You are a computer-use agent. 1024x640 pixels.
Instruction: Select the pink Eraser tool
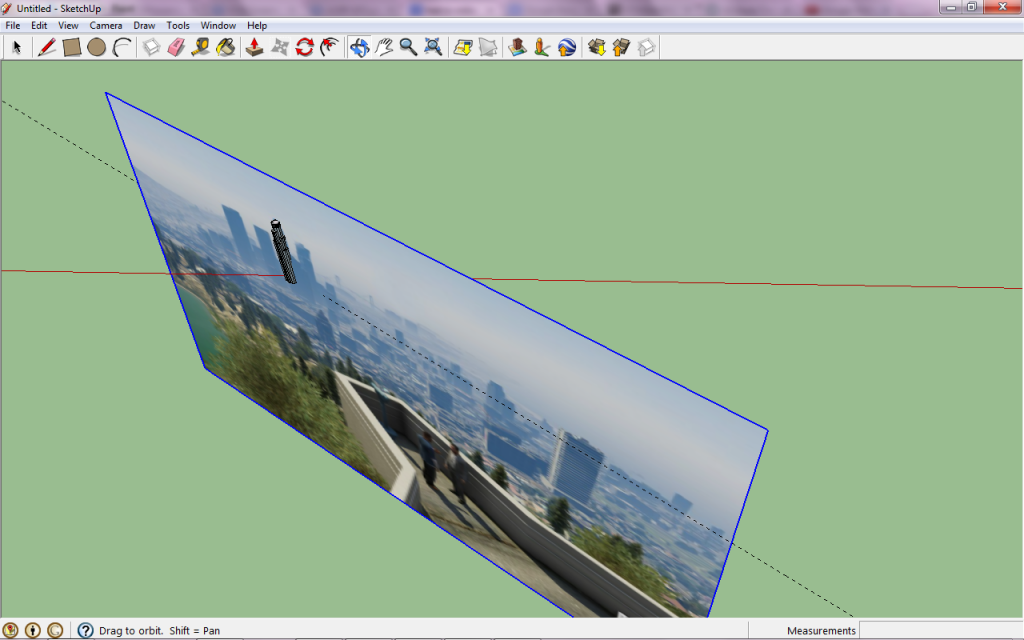176,47
